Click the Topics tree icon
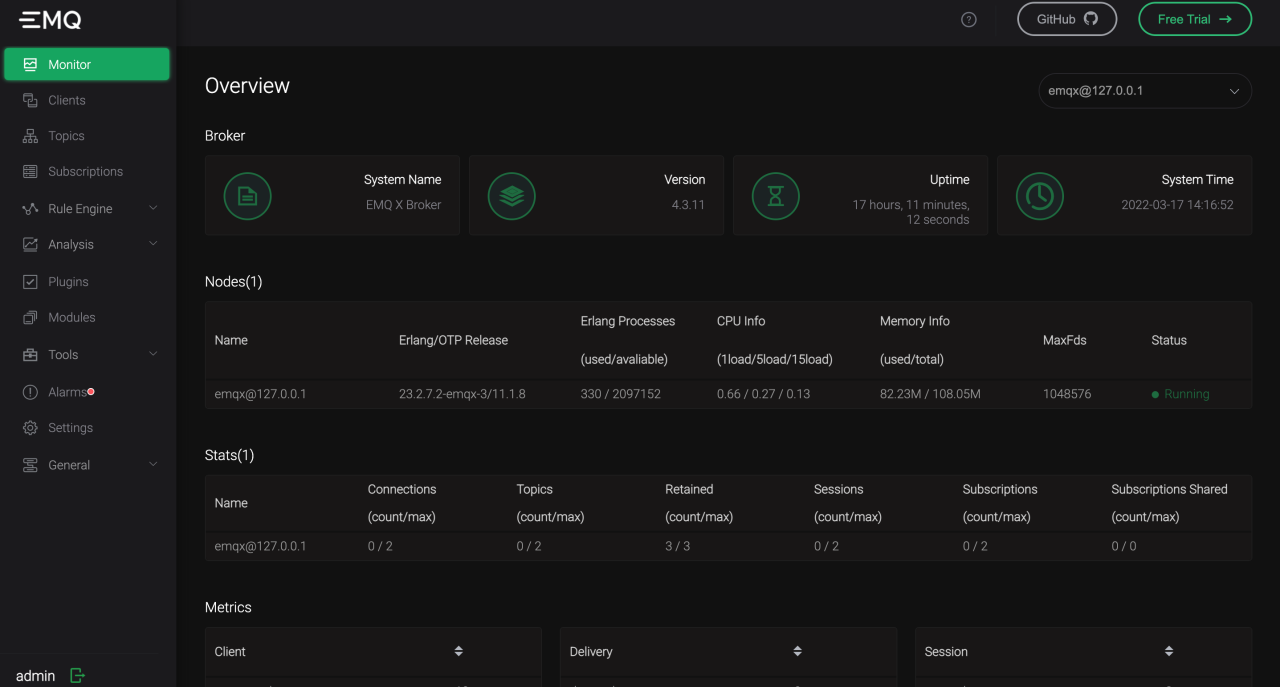Image resolution: width=1280 pixels, height=687 pixels. tap(30, 136)
